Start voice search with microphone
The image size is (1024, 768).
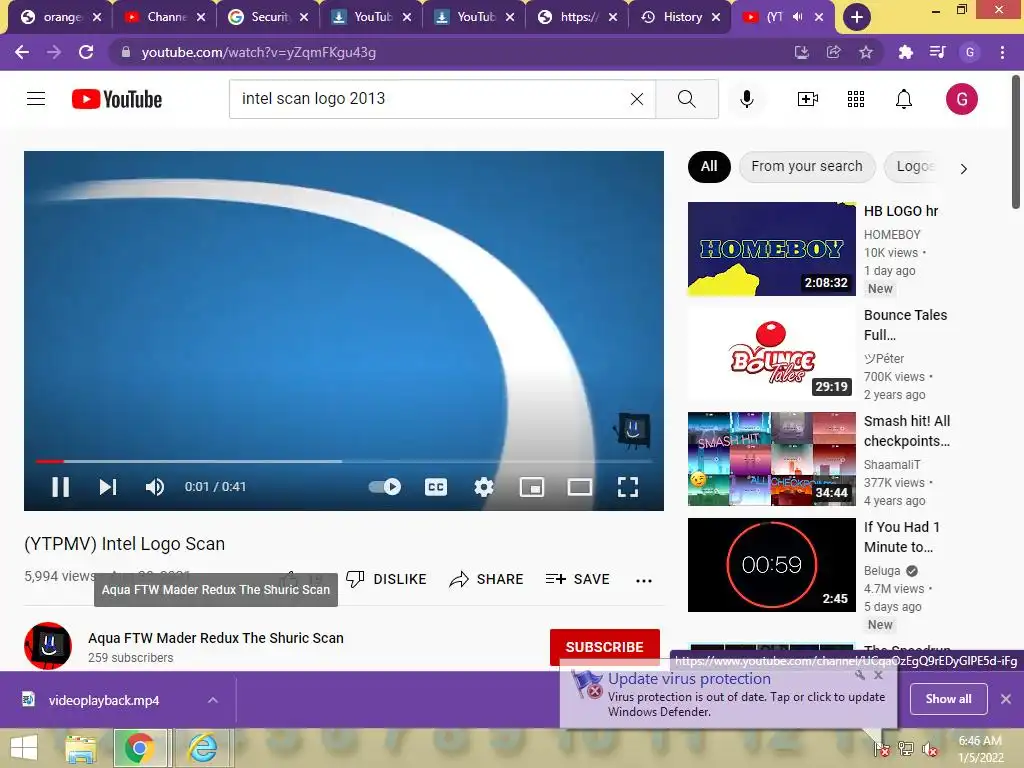746,99
